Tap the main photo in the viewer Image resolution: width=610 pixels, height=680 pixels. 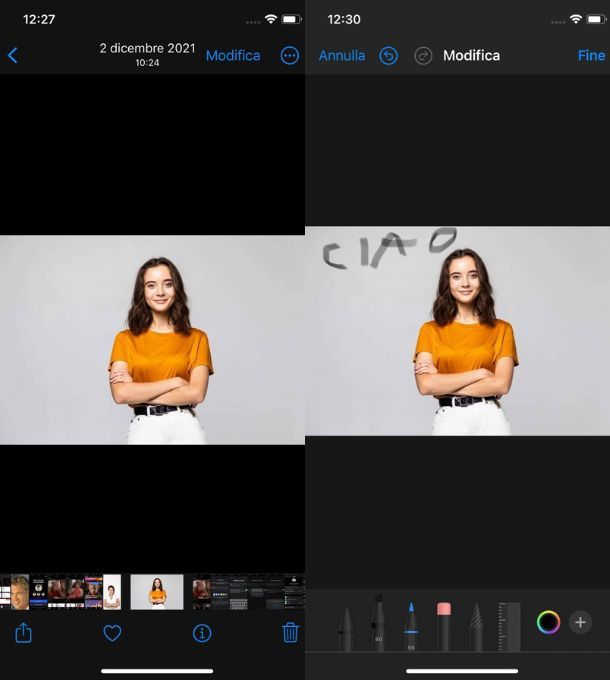(x=152, y=340)
